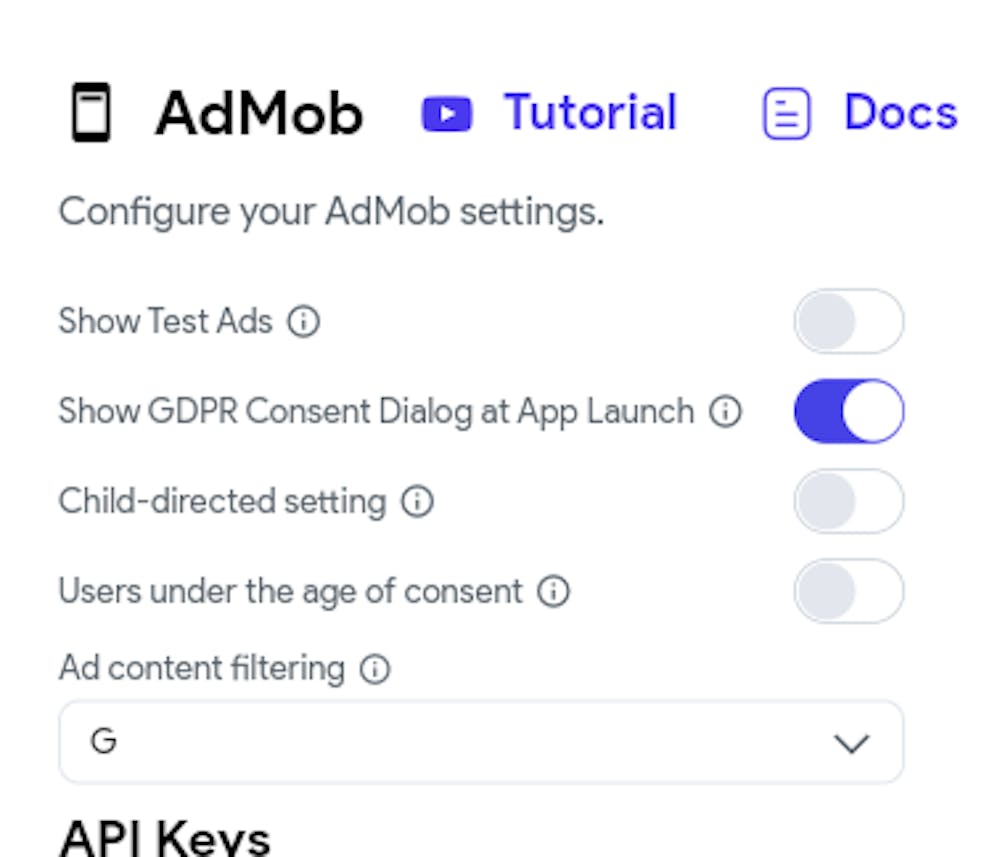Image resolution: width=1000 pixels, height=857 pixels.
Task: Click the Tutorial video play icon
Action: [x=446, y=113]
